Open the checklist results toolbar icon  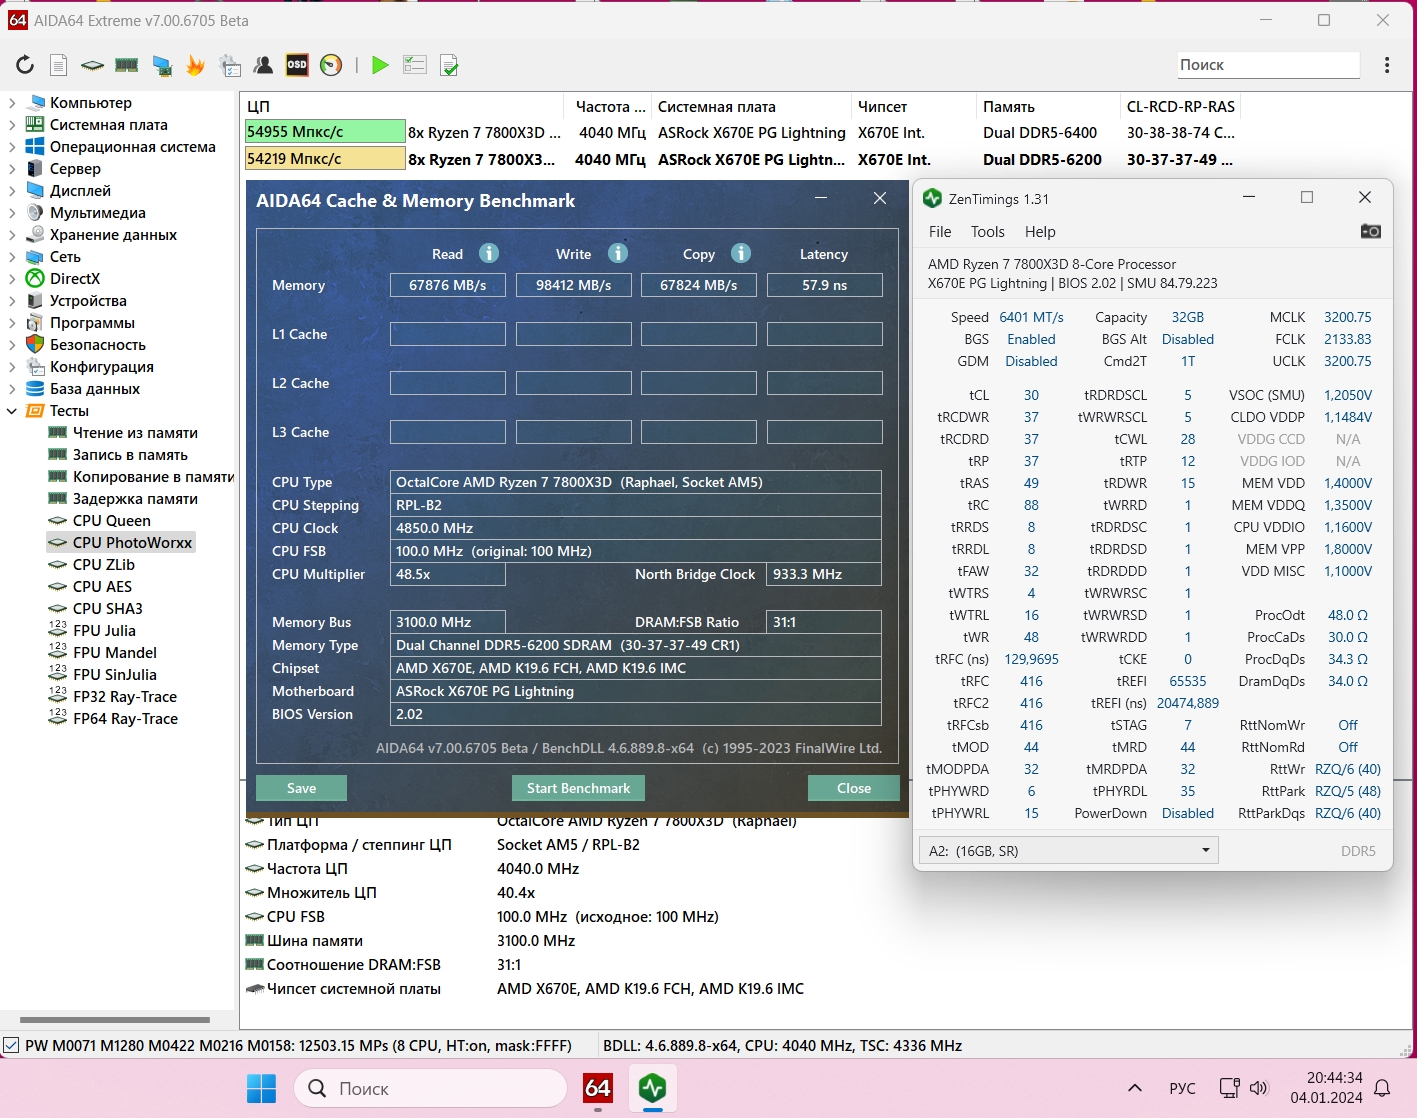[414, 65]
